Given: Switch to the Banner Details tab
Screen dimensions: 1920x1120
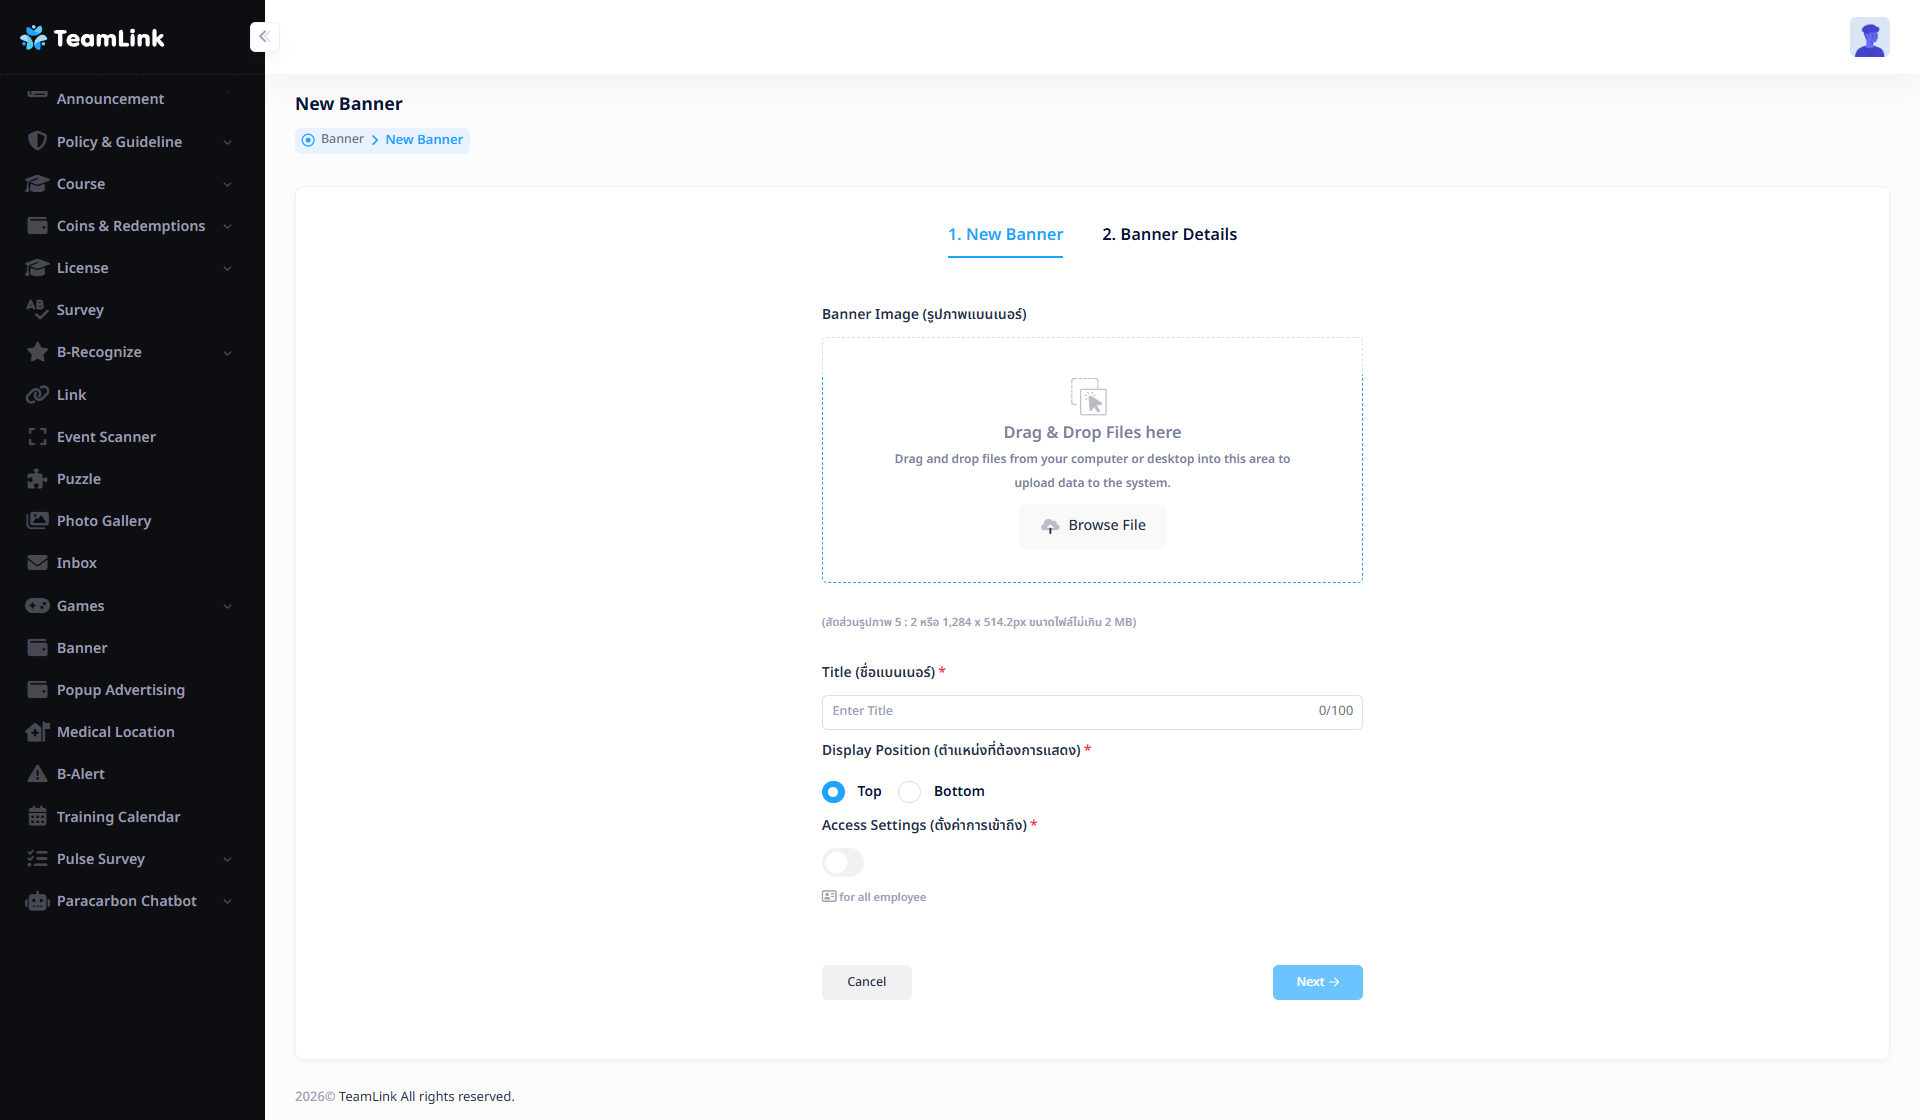Looking at the screenshot, I should 1169,235.
